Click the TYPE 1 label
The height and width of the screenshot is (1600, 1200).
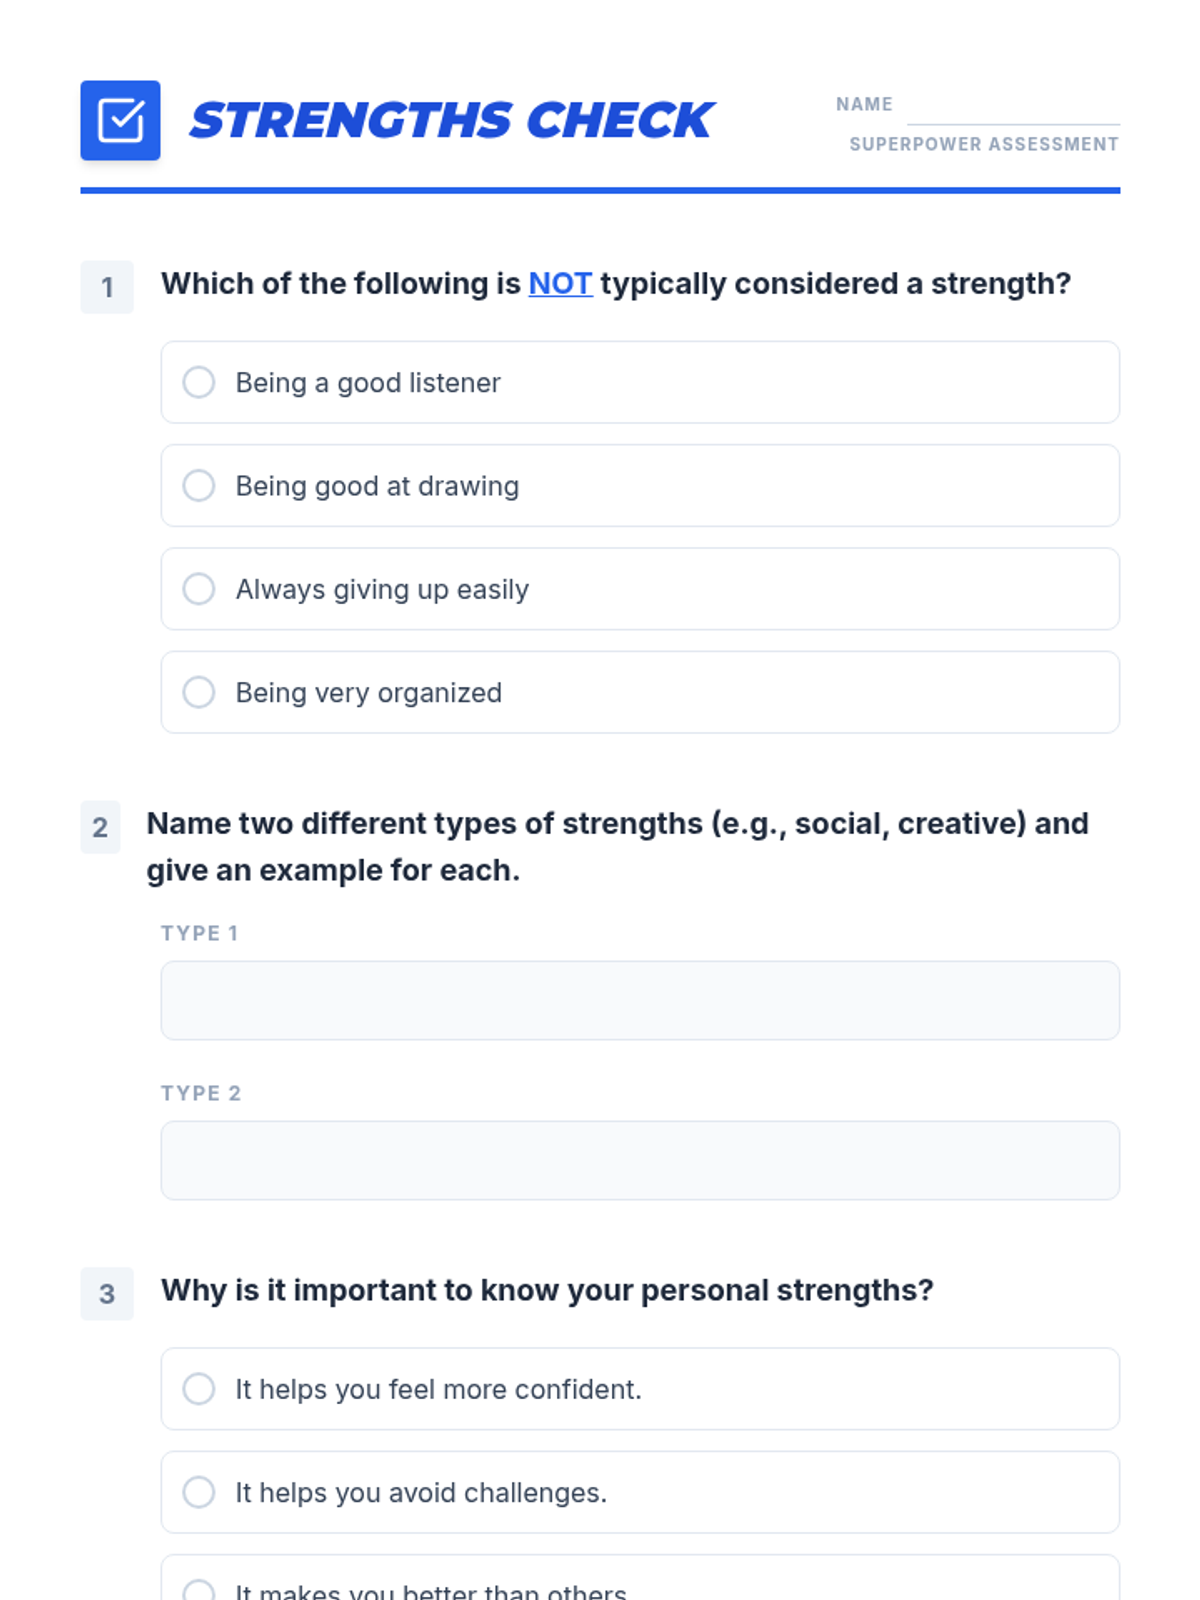click(200, 933)
